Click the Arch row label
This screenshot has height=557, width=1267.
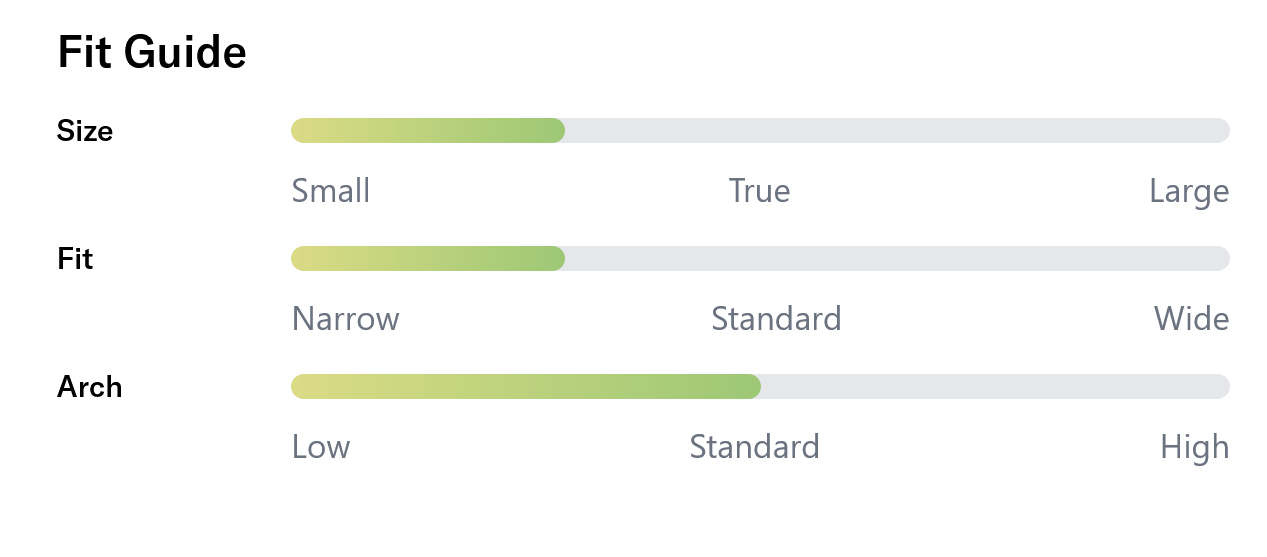coord(89,387)
